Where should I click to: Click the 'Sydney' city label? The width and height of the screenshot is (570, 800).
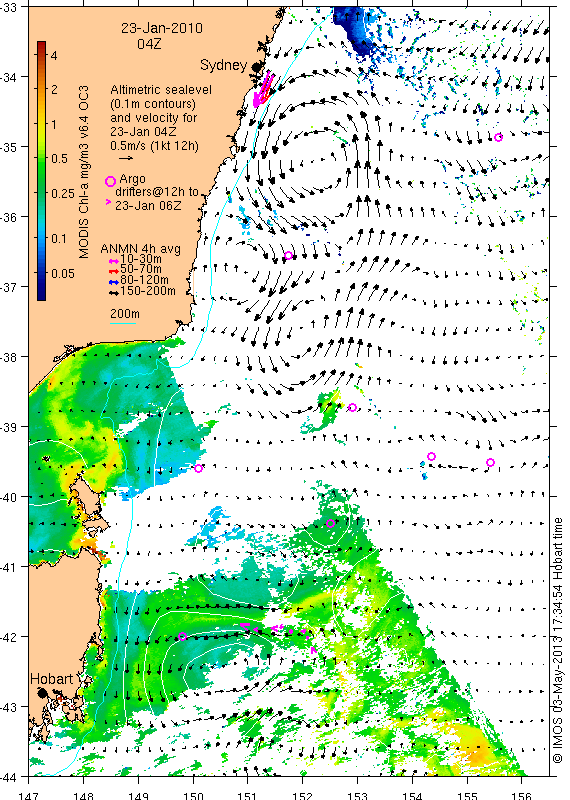pos(224,65)
